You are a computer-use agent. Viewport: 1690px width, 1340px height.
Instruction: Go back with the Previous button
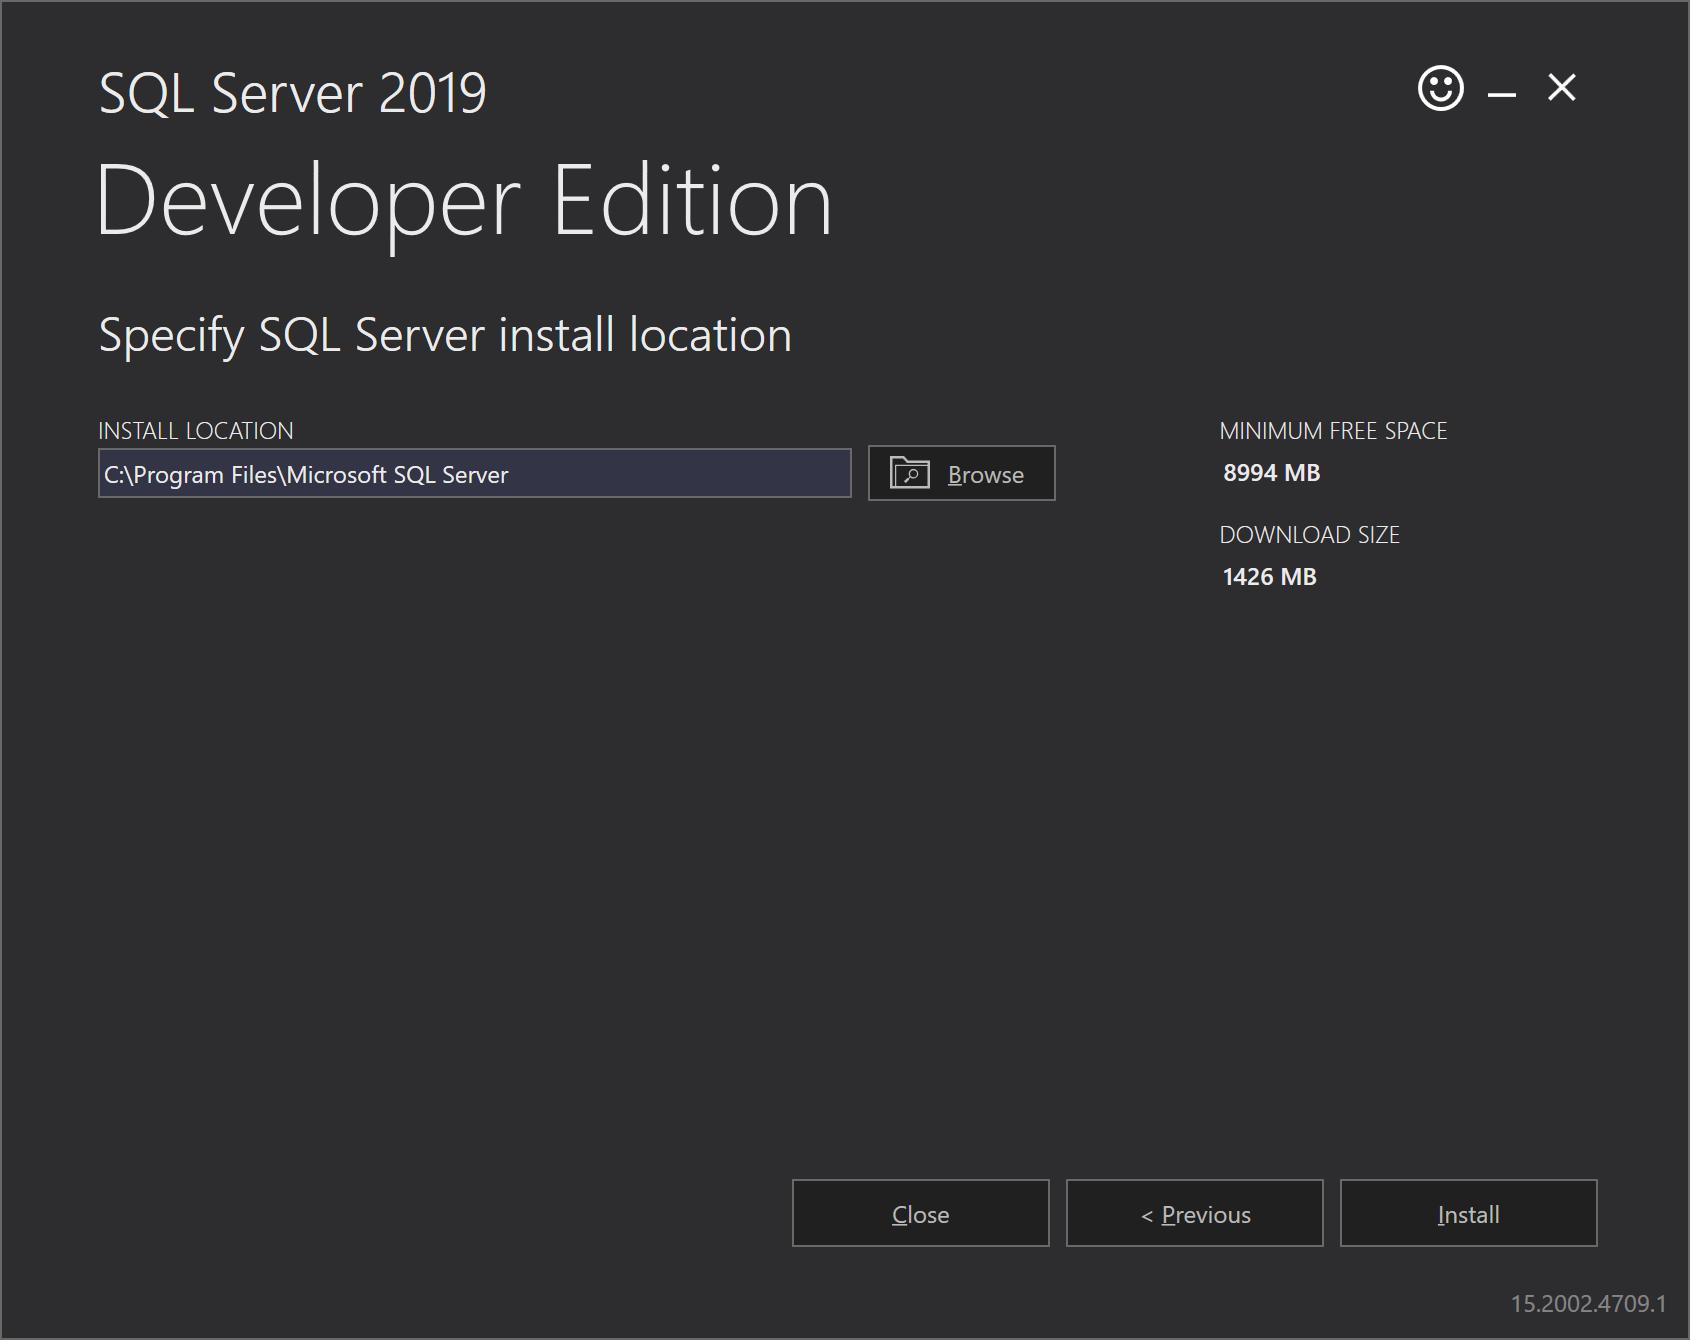click(1194, 1213)
